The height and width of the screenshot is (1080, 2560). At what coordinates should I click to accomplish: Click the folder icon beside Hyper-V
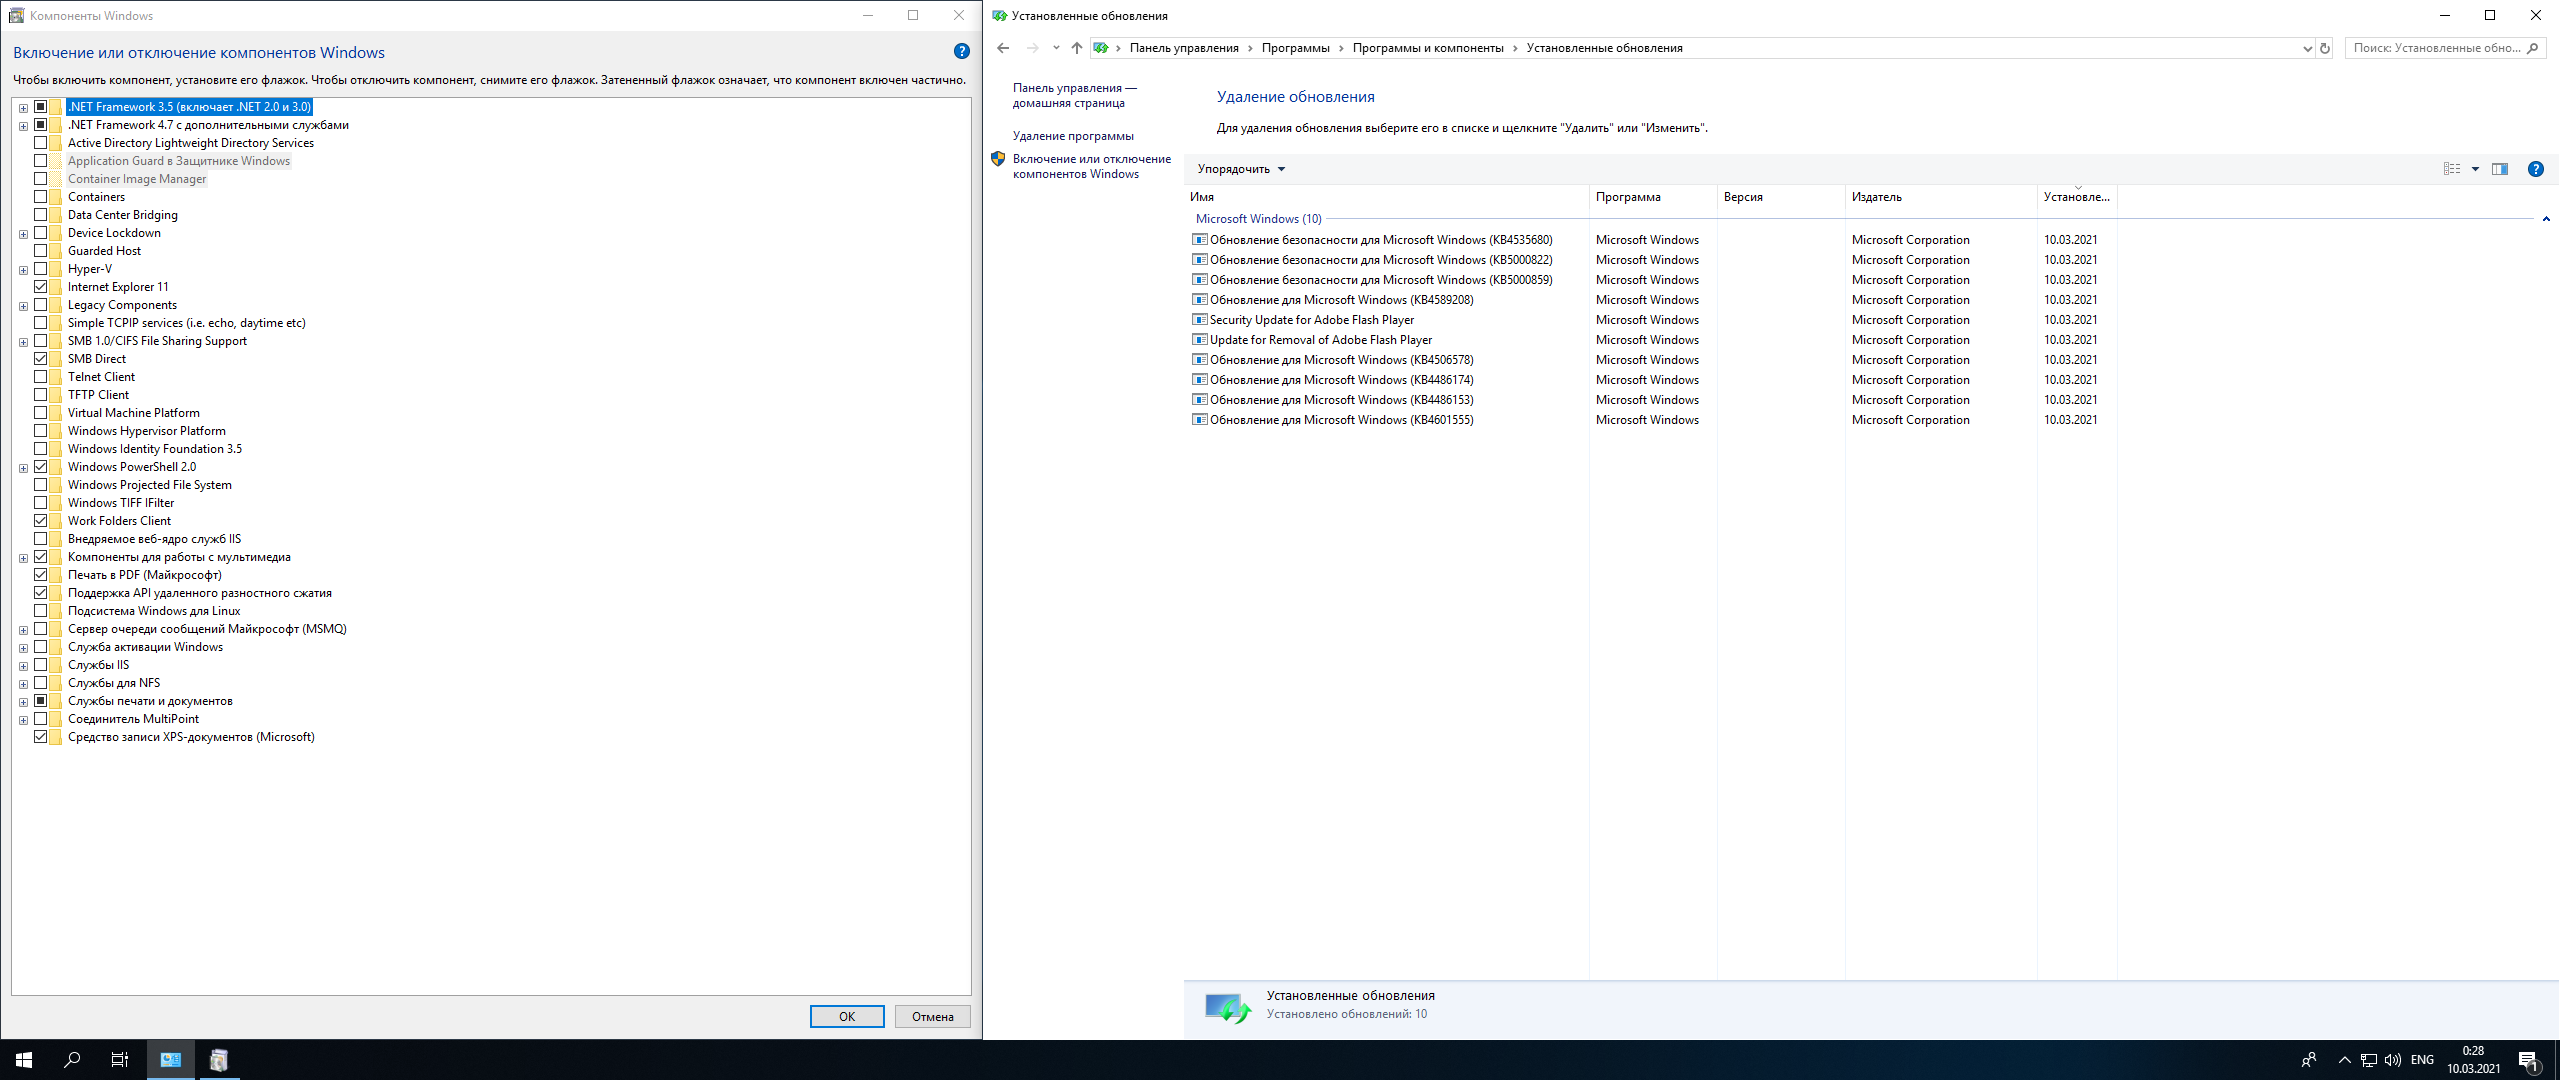pyautogui.click(x=57, y=269)
